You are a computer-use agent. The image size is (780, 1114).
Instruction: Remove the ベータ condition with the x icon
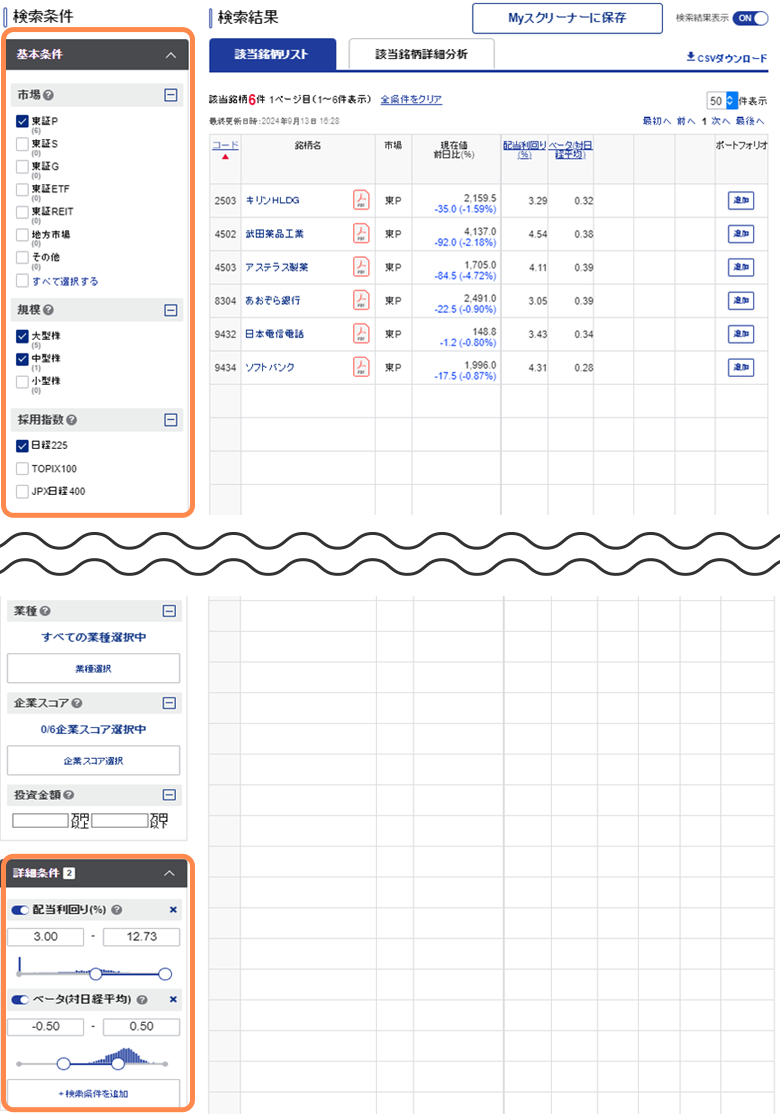(x=173, y=999)
